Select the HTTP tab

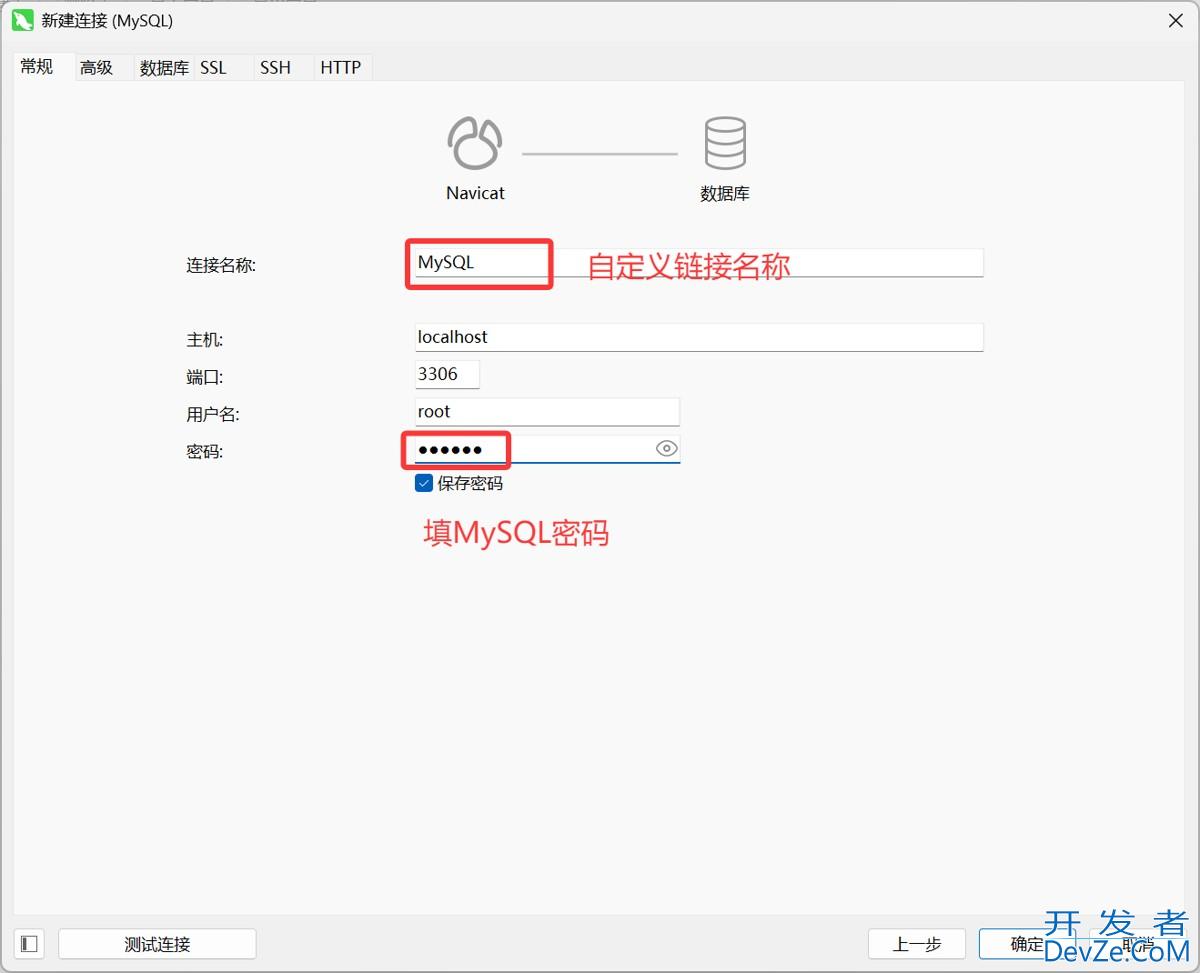tap(340, 68)
